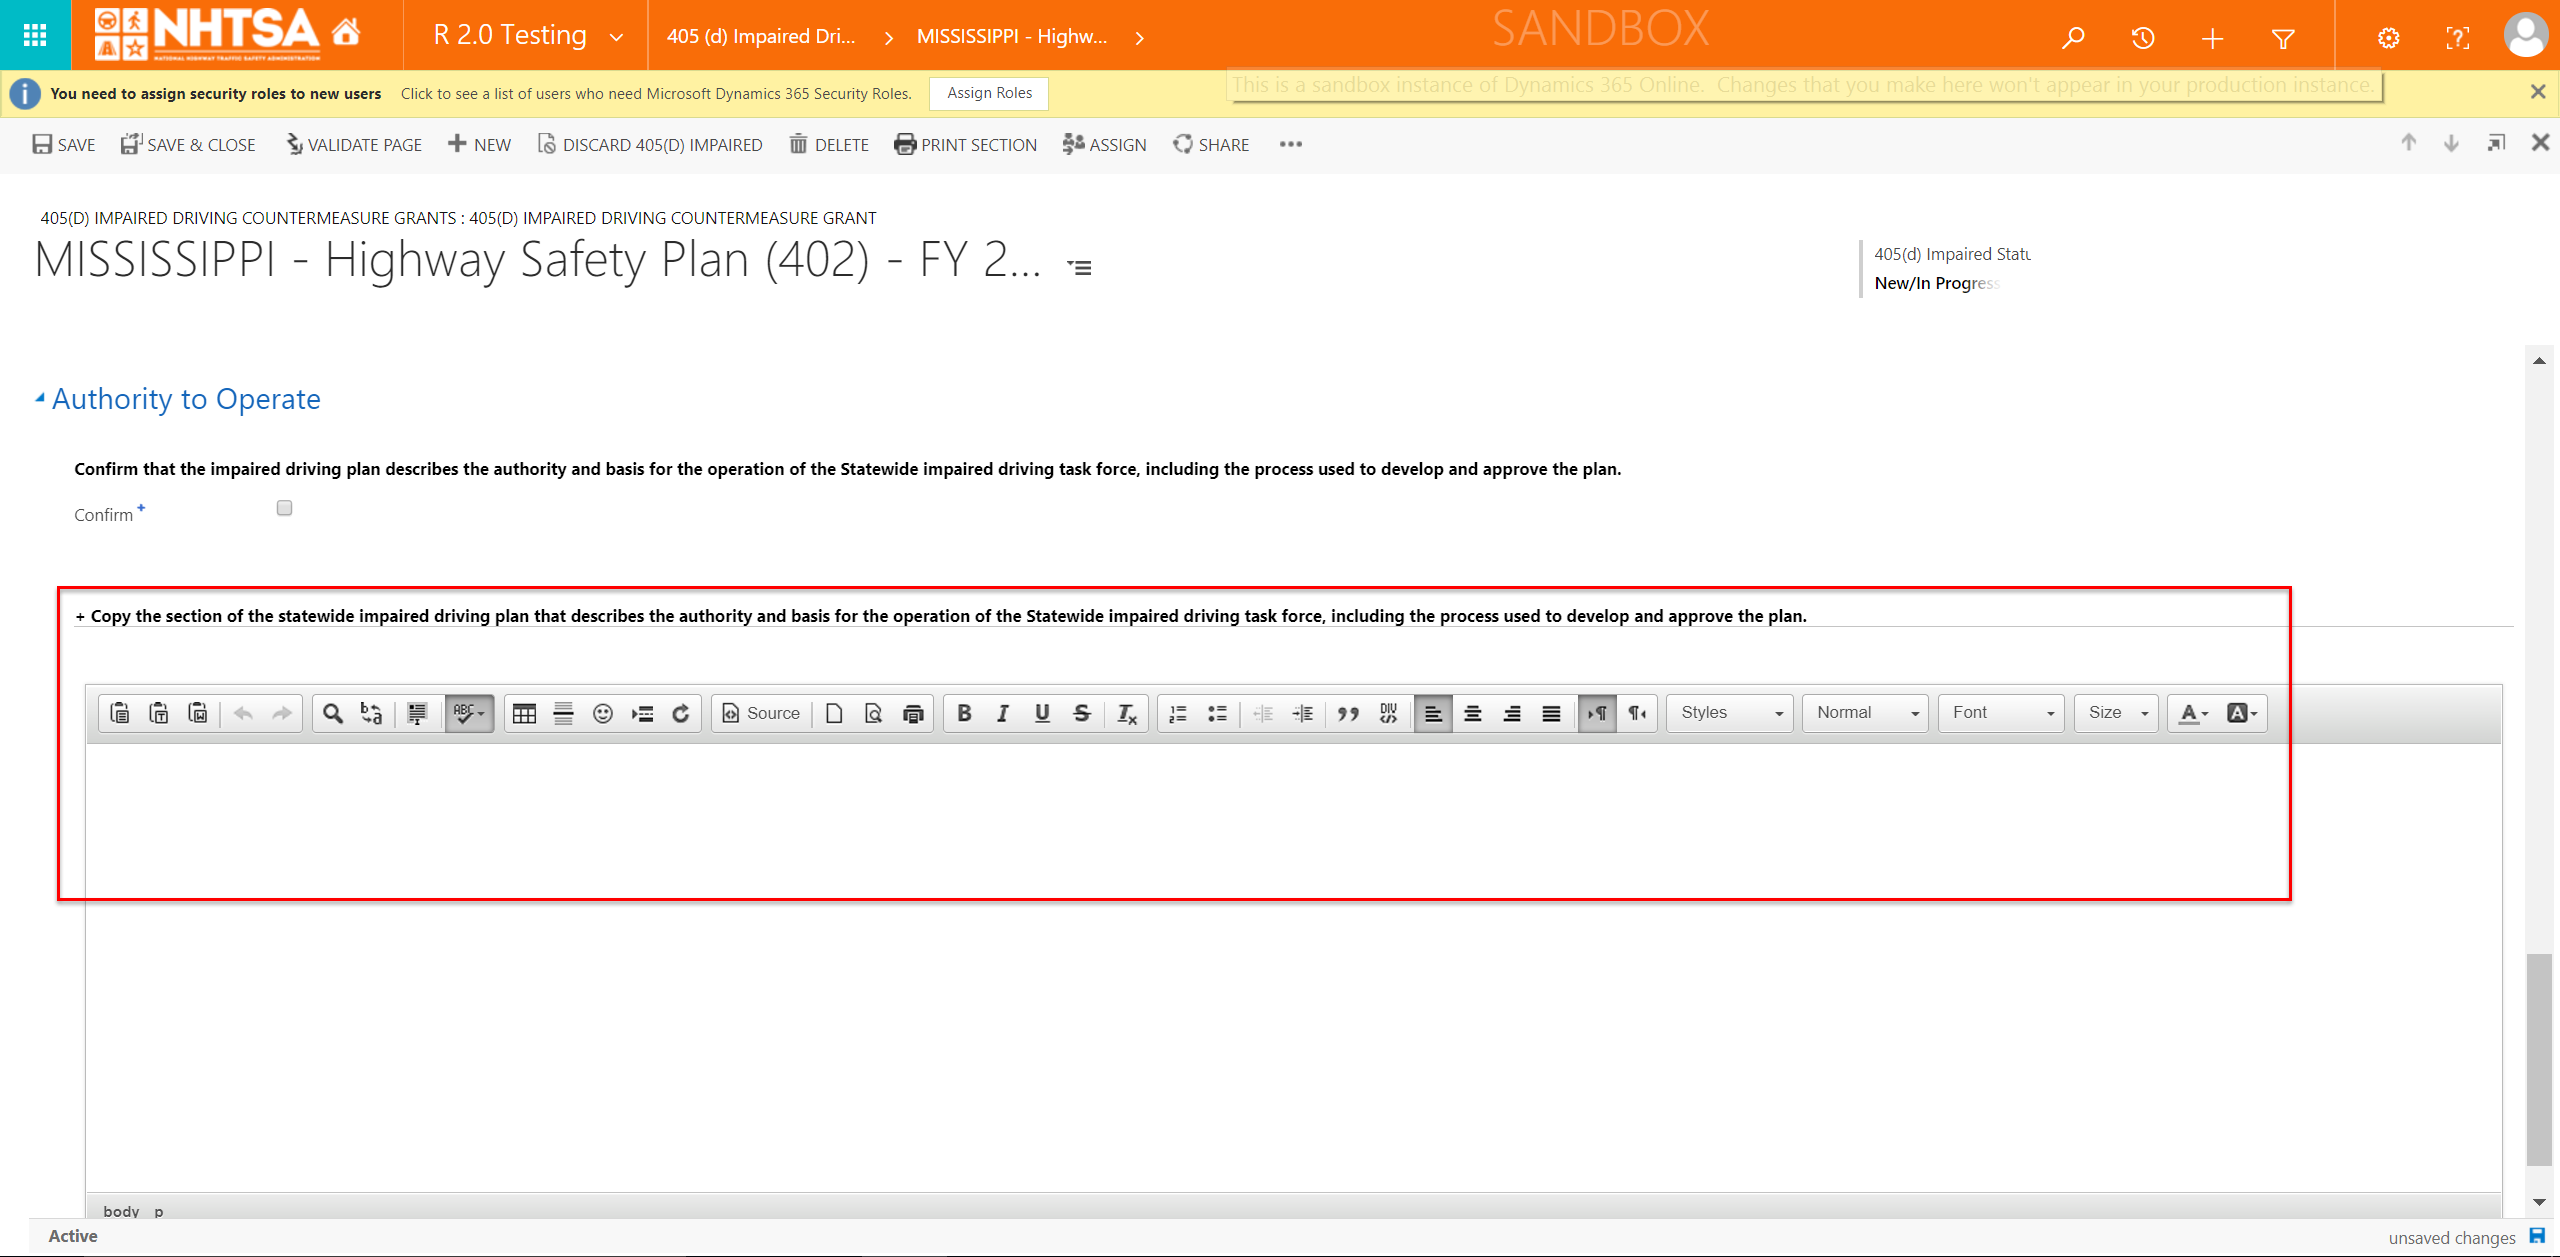Open Find in editor toolbar
Viewport: 2560px width, 1257px height.
click(333, 713)
